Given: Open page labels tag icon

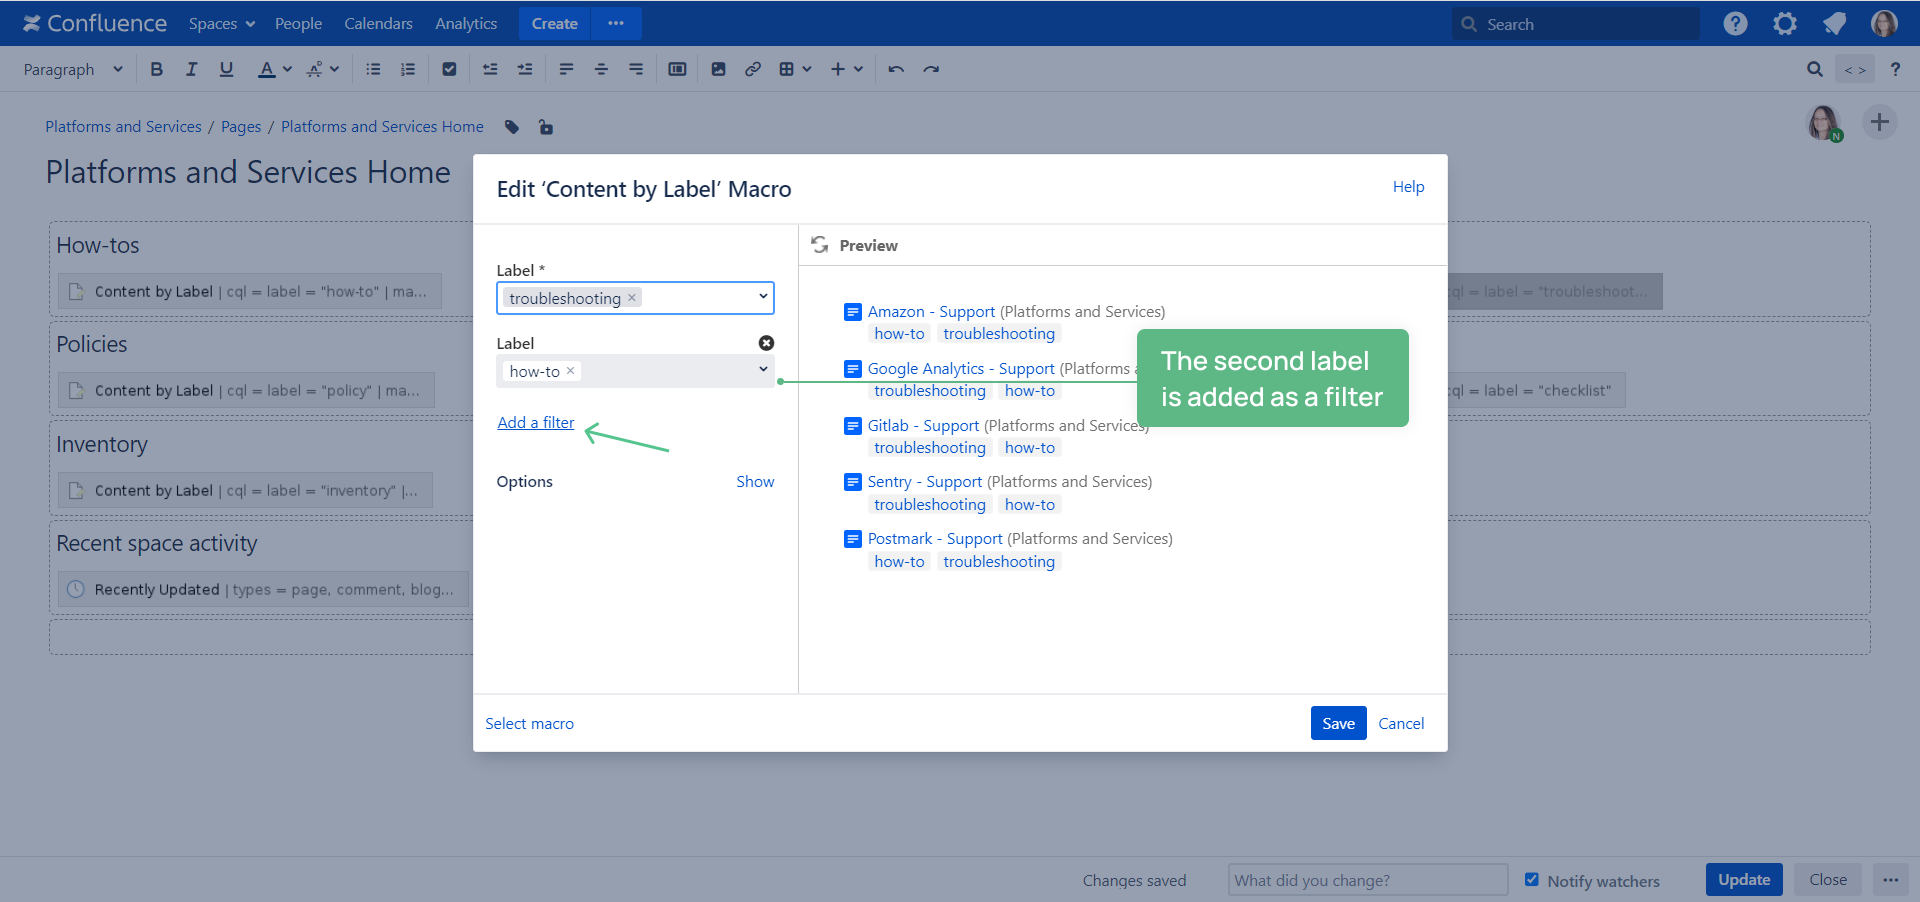Looking at the screenshot, I should 512,127.
